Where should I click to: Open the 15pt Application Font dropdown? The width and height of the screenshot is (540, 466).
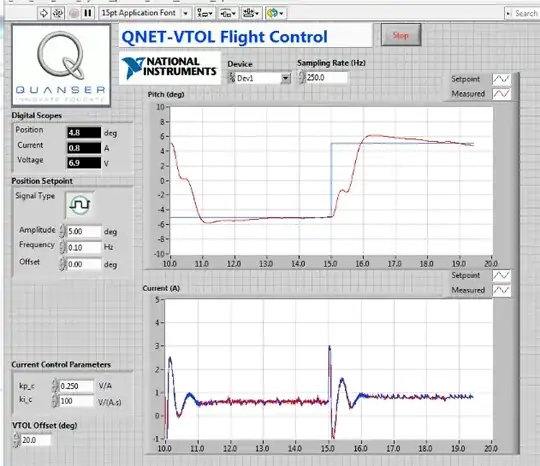145,13
